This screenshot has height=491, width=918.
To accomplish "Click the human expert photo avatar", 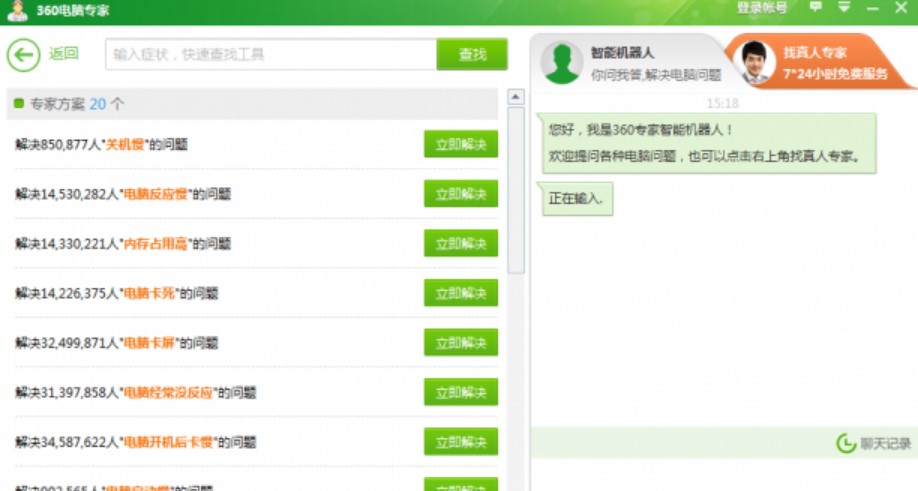I will click(x=755, y=61).
